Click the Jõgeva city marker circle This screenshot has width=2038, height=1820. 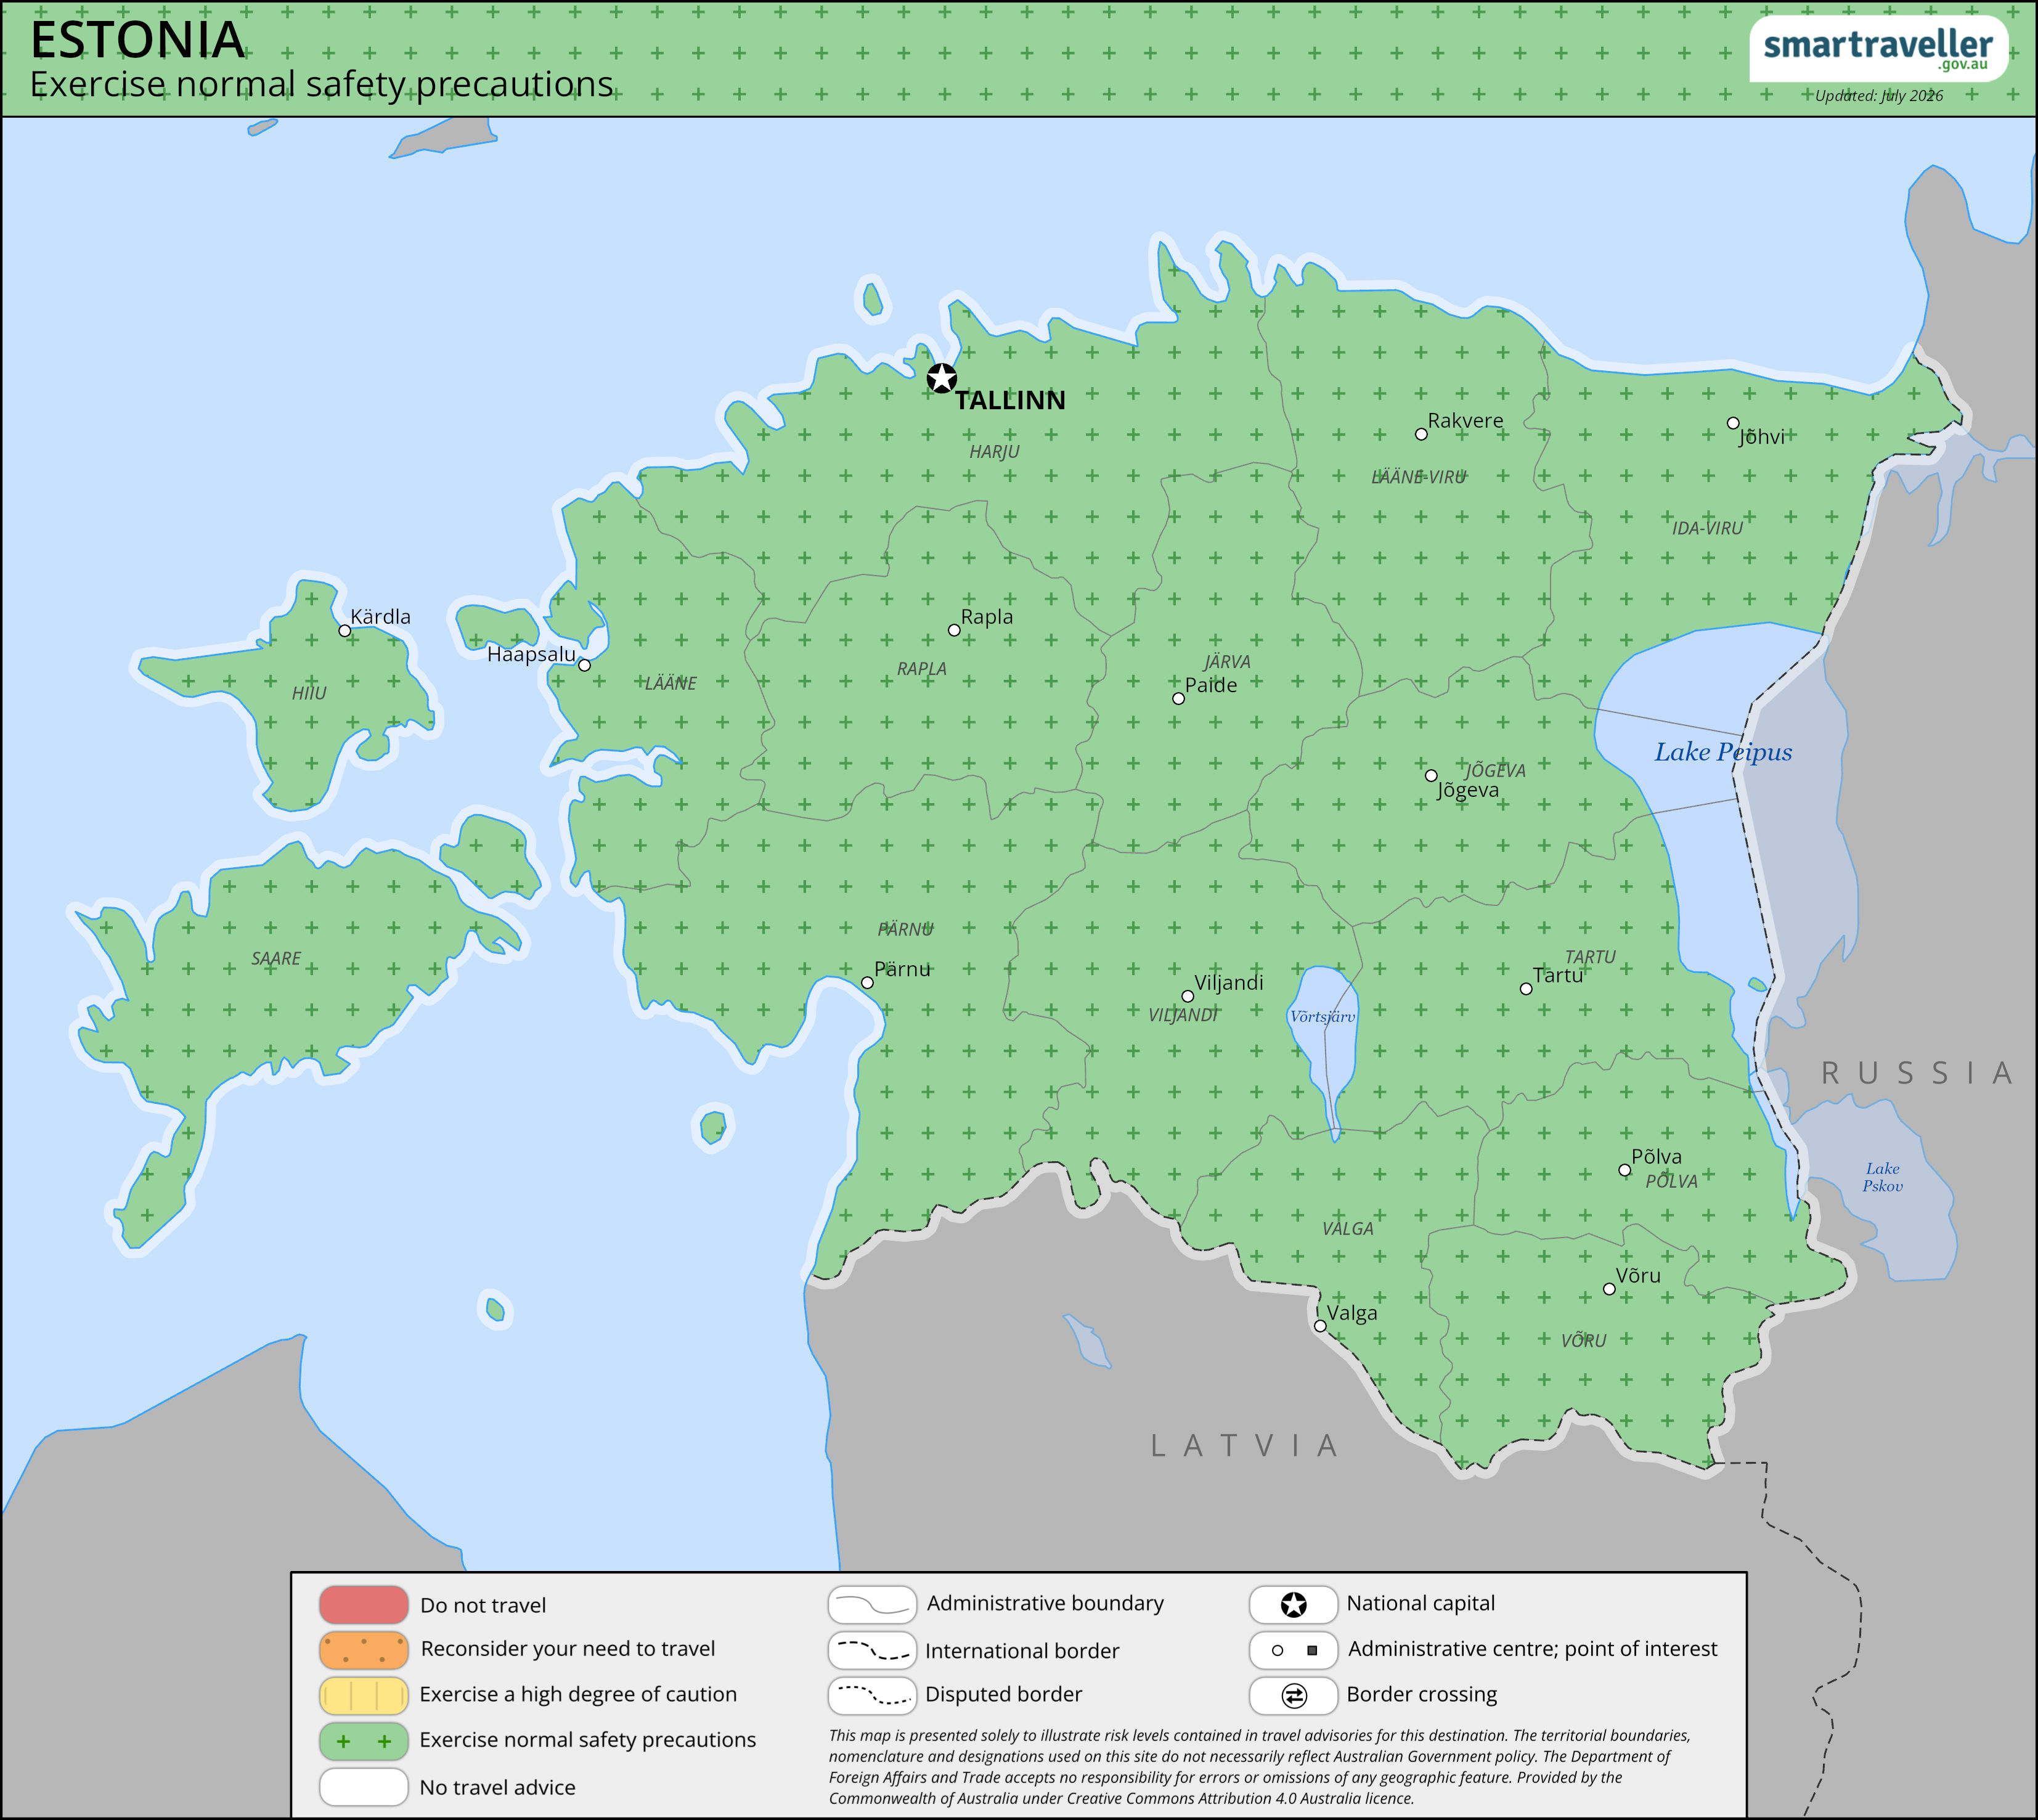click(x=1431, y=775)
